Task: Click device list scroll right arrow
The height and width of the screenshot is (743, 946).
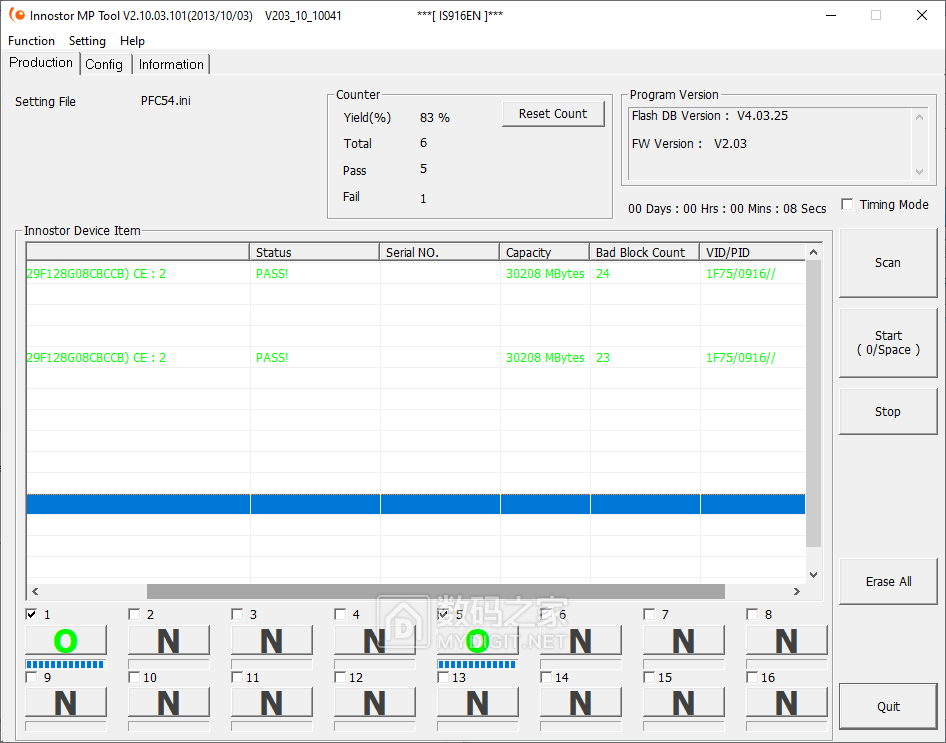Action: [x=796, y=591]
